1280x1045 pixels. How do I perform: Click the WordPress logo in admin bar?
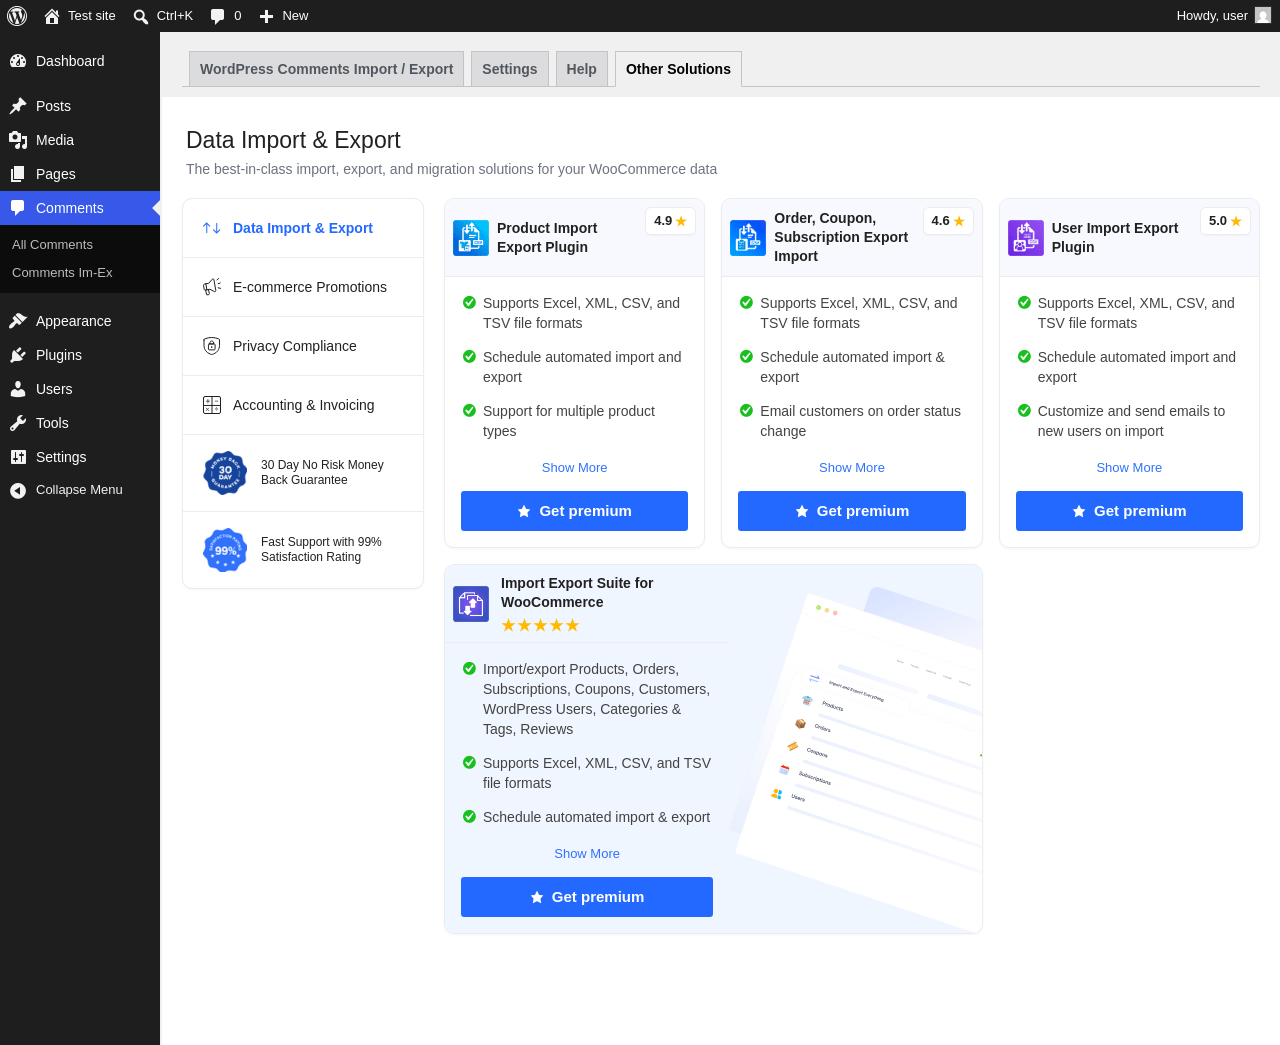pos(17,16)
